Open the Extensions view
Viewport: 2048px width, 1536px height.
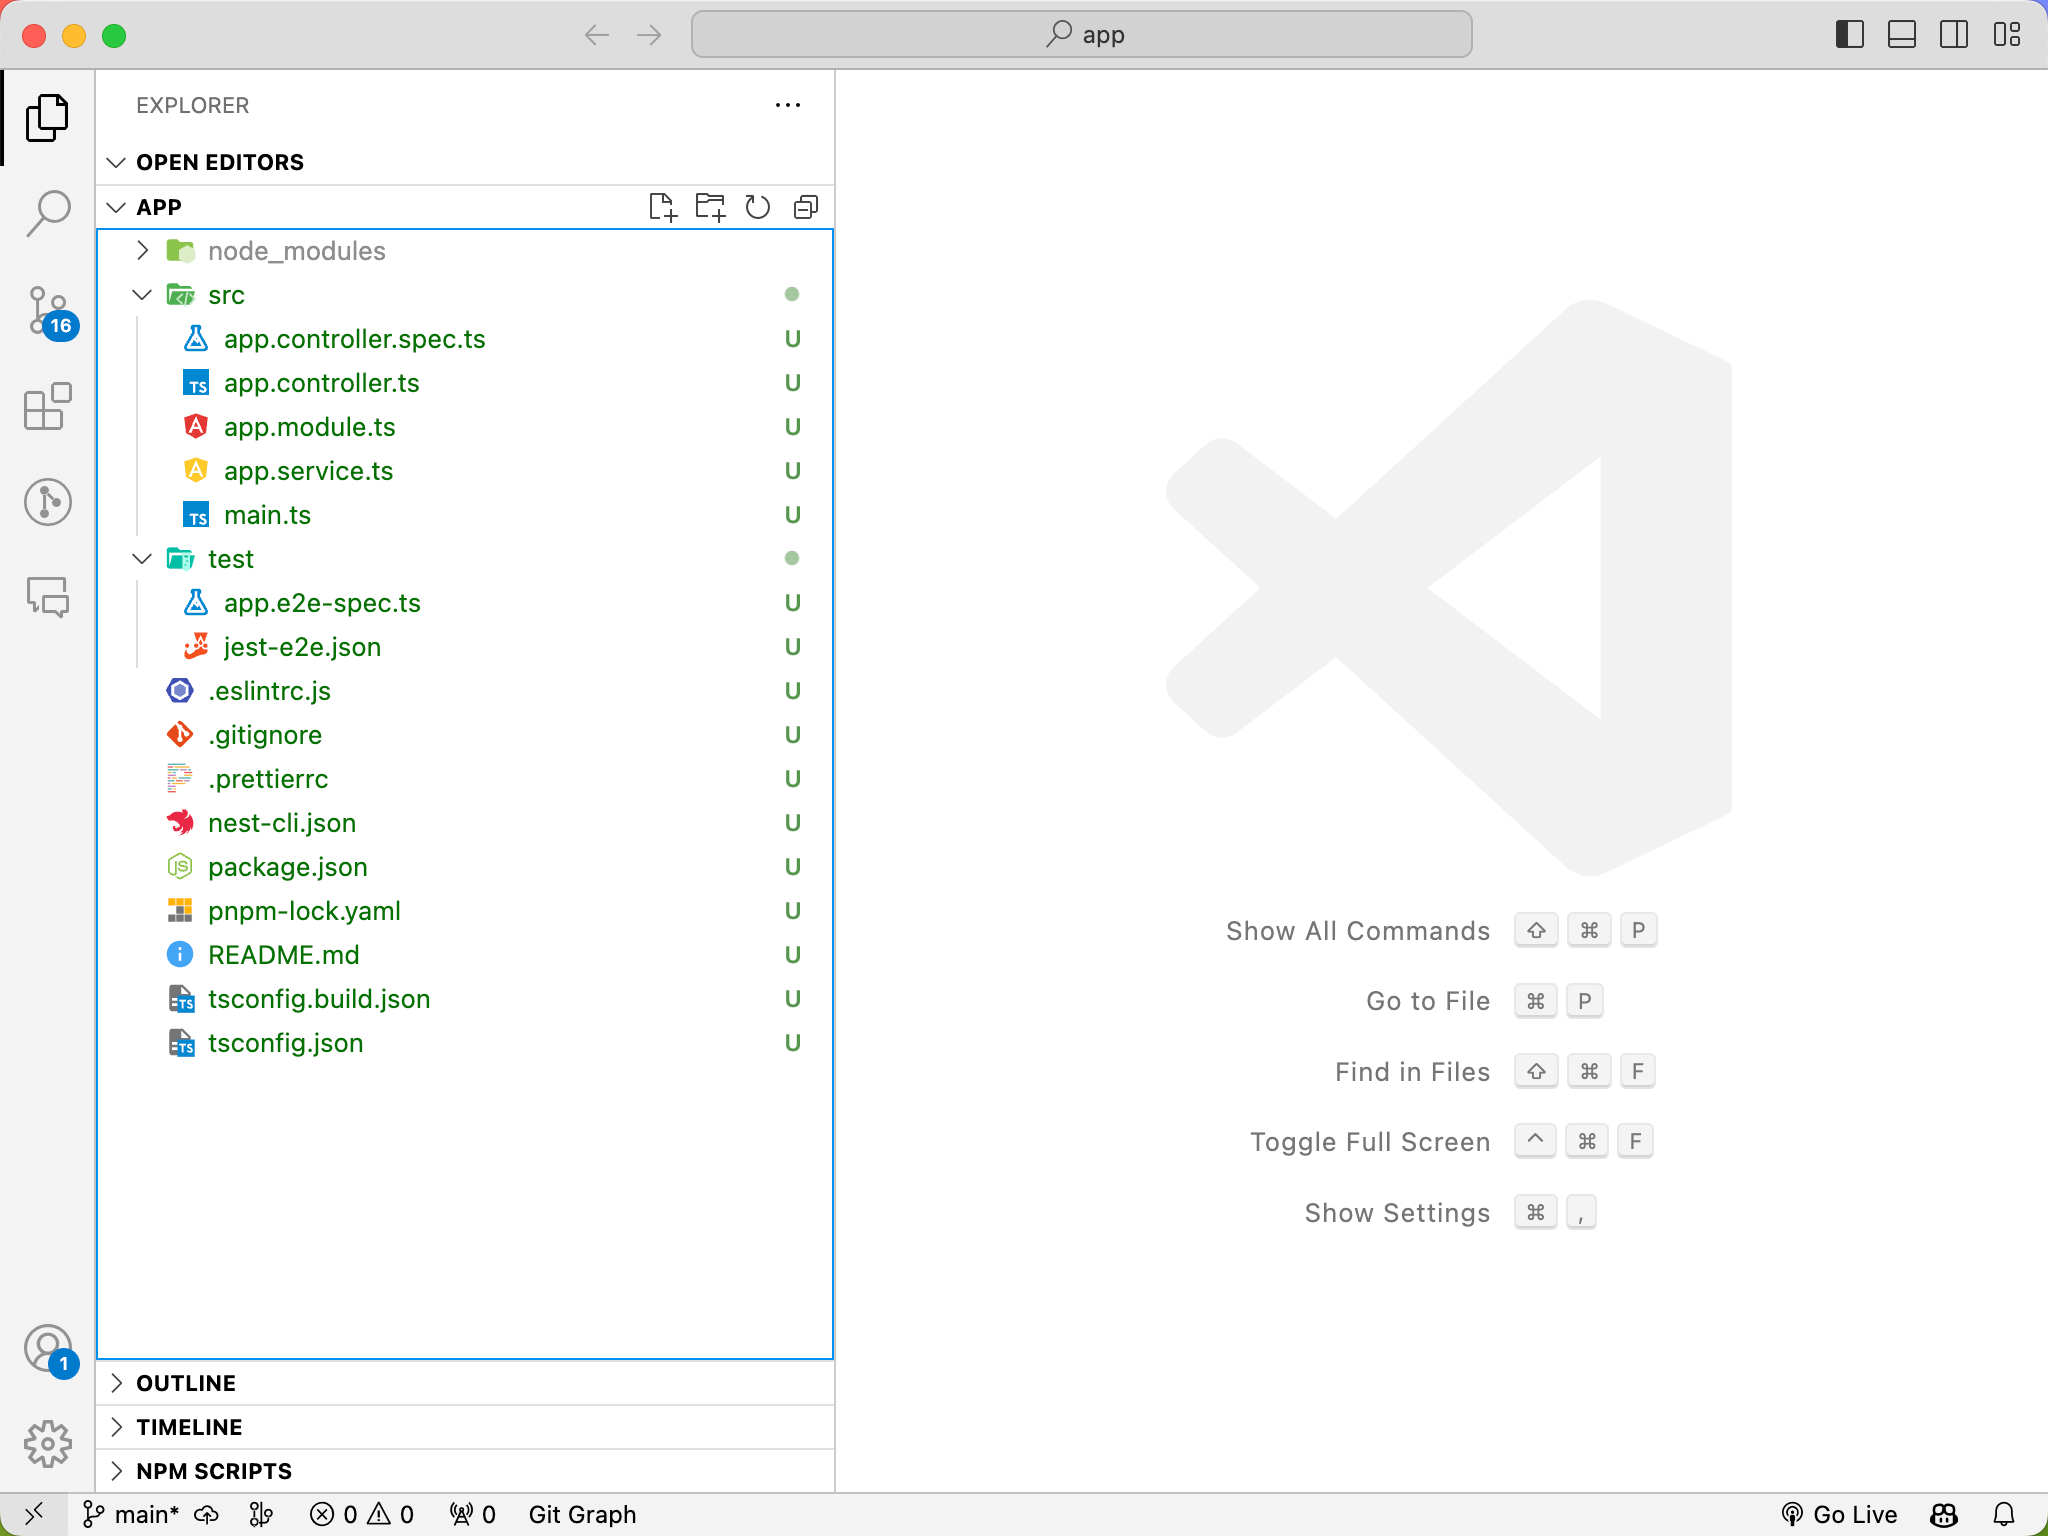click(x=47, y=407)
